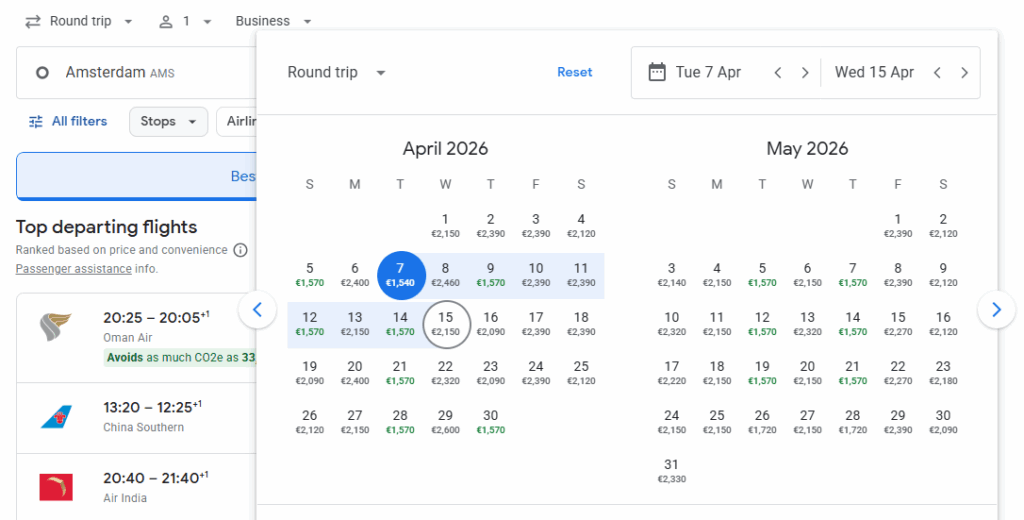Click the calendar icon beside Tue 7 Apr
Image resolution: width=1024 pixels, height=520 pixels.
[x=657, y=72]
